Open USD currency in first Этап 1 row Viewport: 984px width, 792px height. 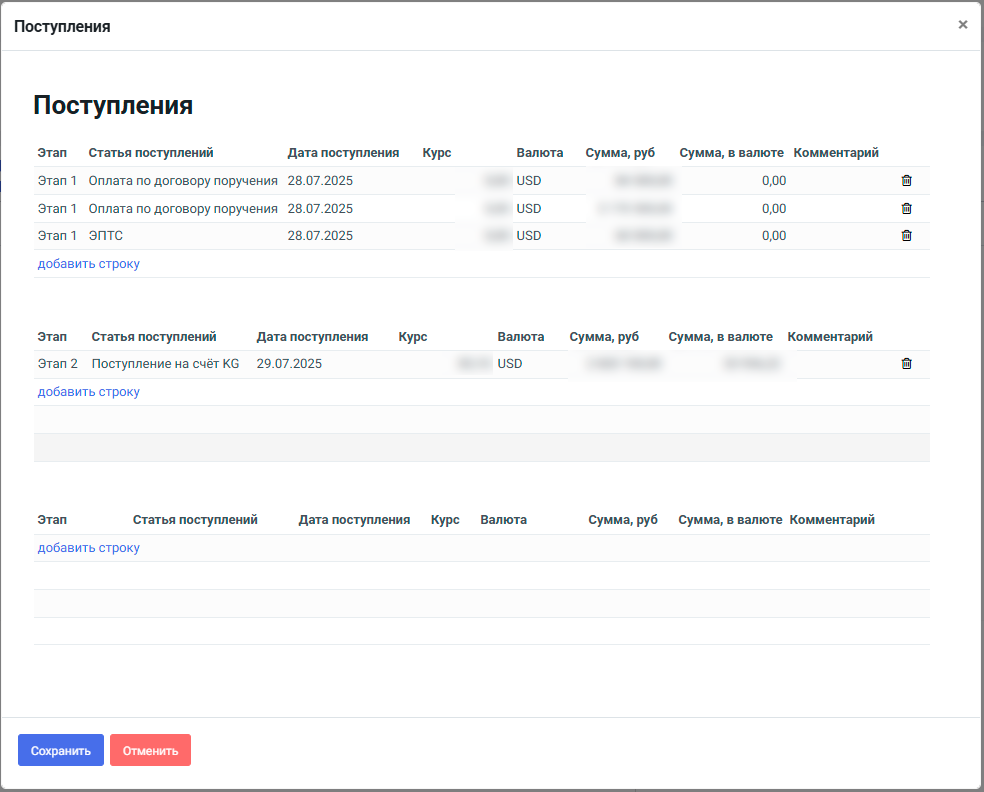(x=529, y=181)
